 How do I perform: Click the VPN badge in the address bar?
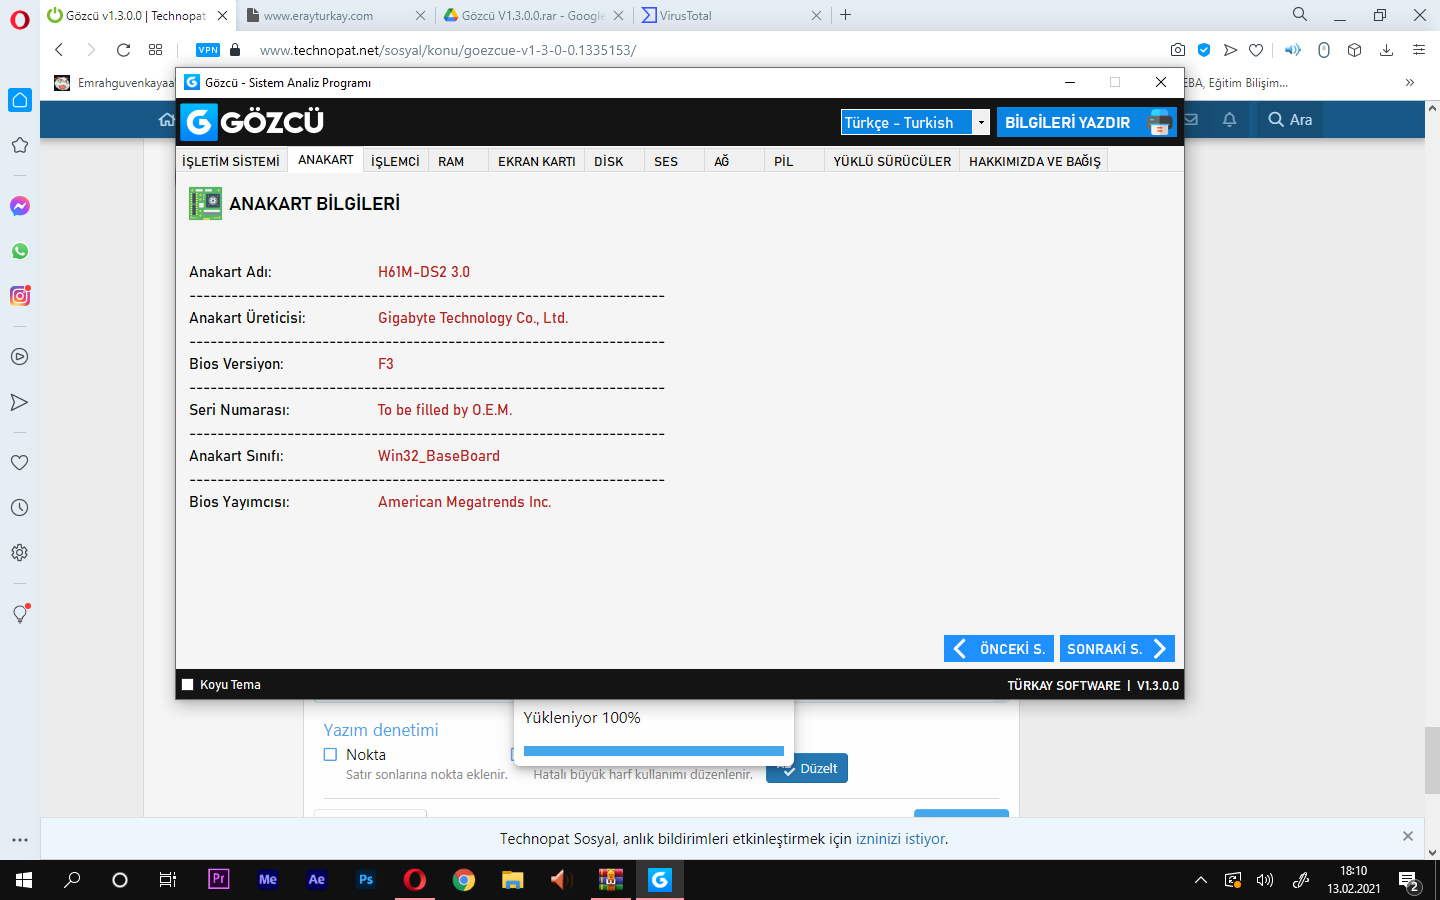click(x=208, y=50)
